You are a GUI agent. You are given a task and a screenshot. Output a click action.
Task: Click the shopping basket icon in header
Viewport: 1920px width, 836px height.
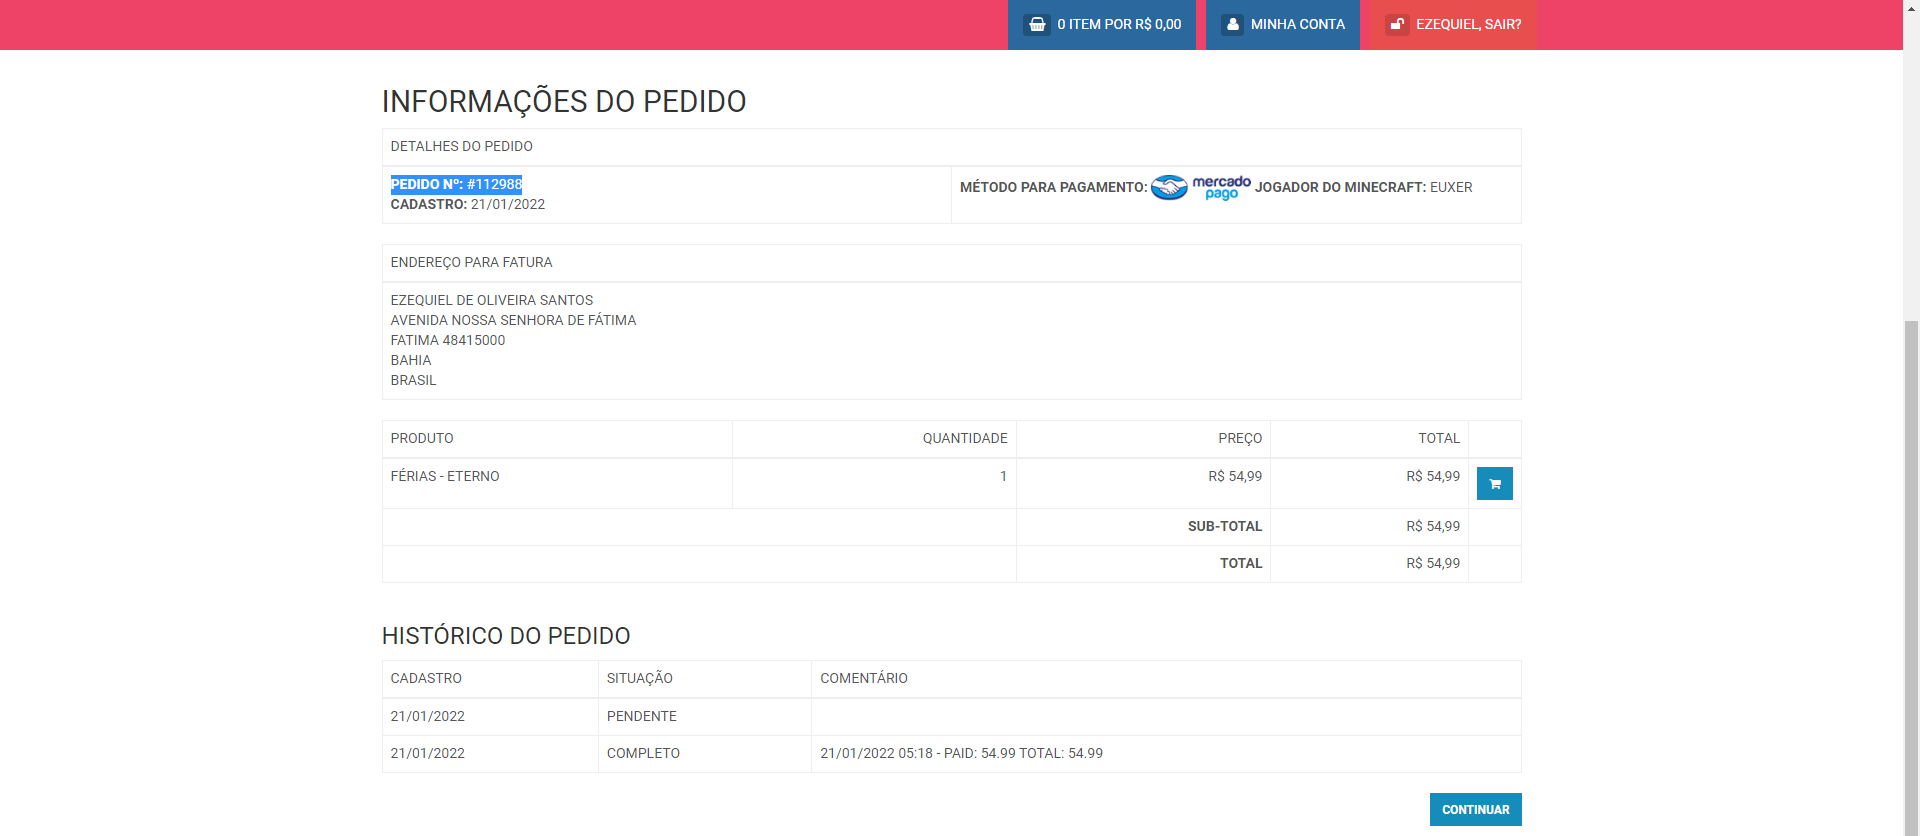[x=1037, y=24]
